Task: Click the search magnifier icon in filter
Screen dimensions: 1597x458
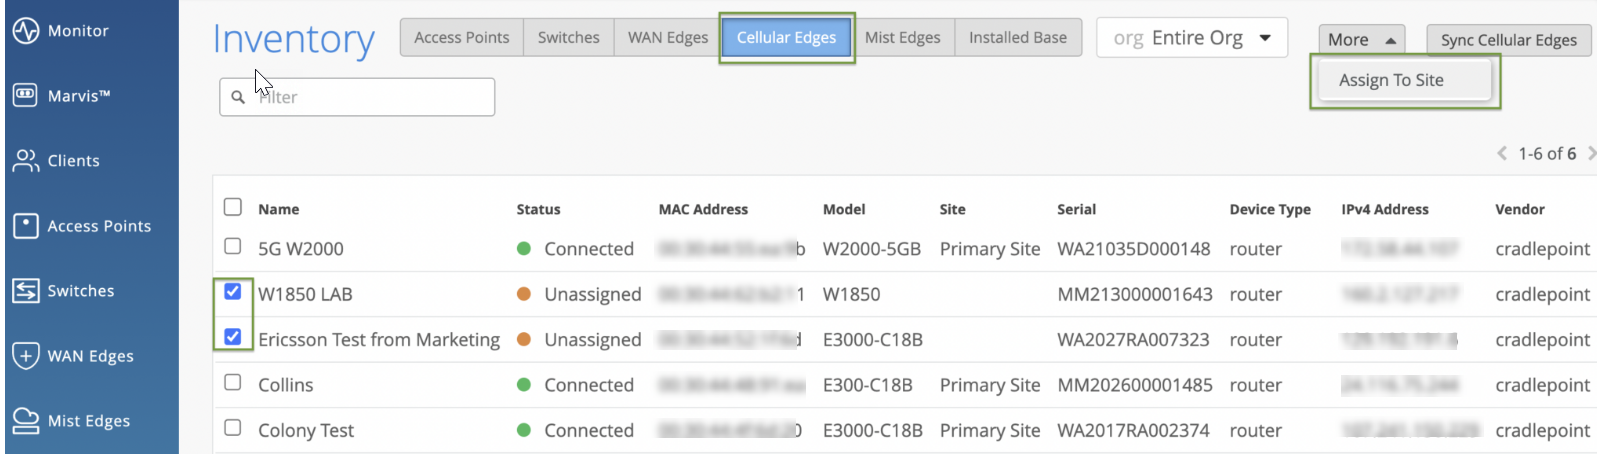Action: (238, 97)
